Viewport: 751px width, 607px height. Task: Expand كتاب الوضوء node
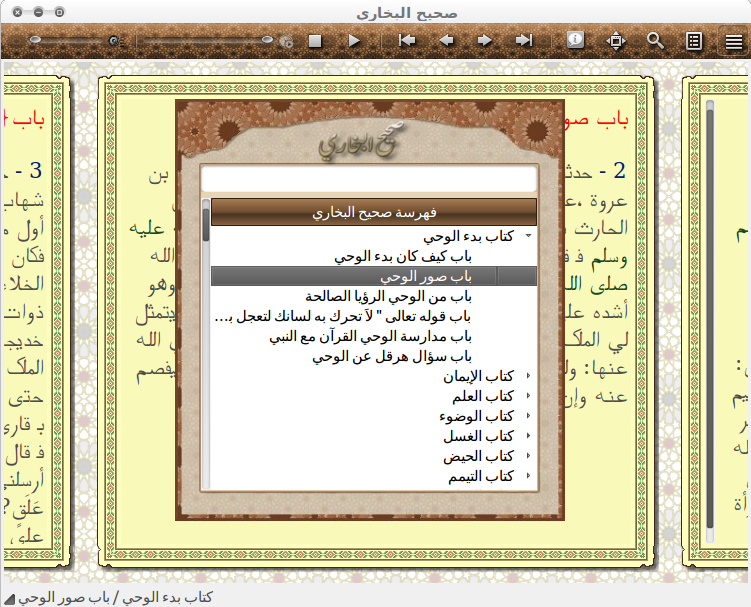pos(528,416)
